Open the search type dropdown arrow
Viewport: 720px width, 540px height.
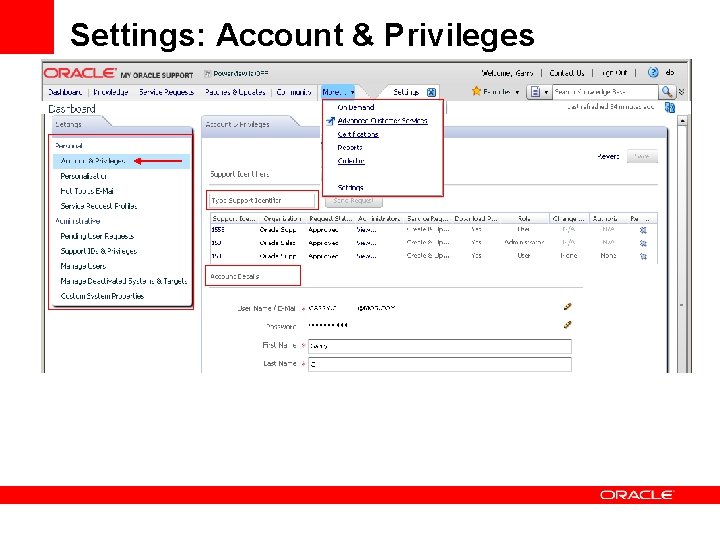click(546, 92)
